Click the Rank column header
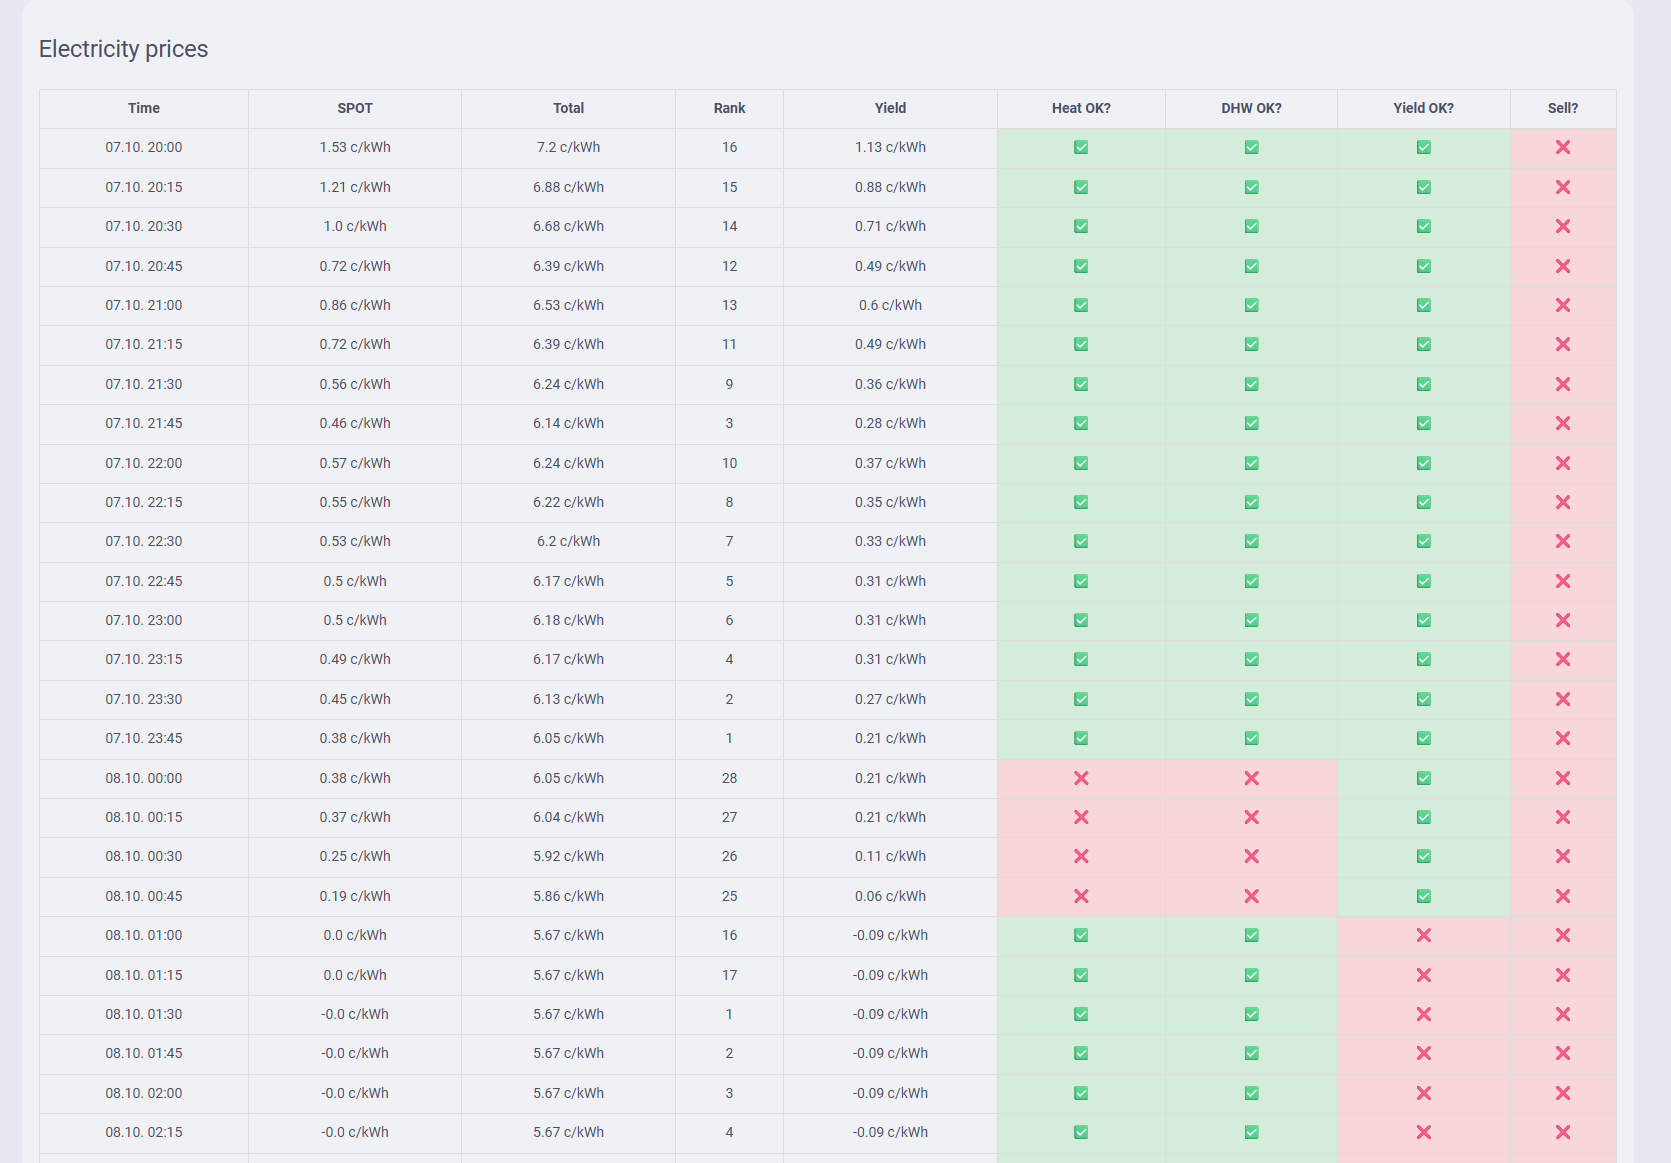 pyautogui.click(x=729, y=108)
